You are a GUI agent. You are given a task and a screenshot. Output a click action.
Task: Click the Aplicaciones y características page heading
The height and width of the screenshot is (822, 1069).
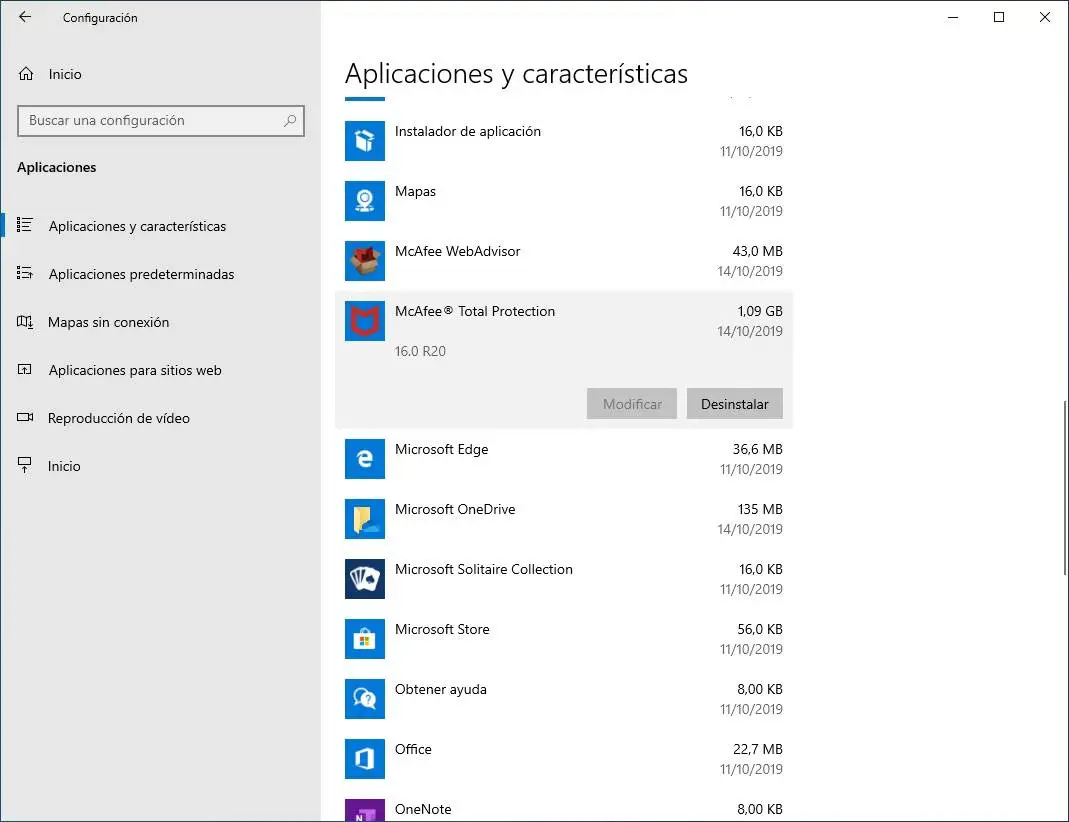(516, 74)
